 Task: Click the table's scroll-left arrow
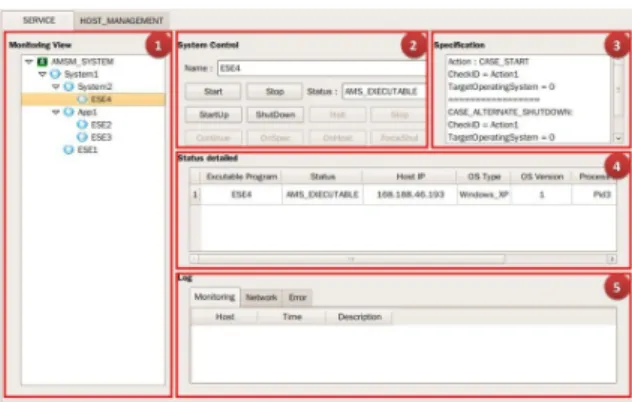194,259
